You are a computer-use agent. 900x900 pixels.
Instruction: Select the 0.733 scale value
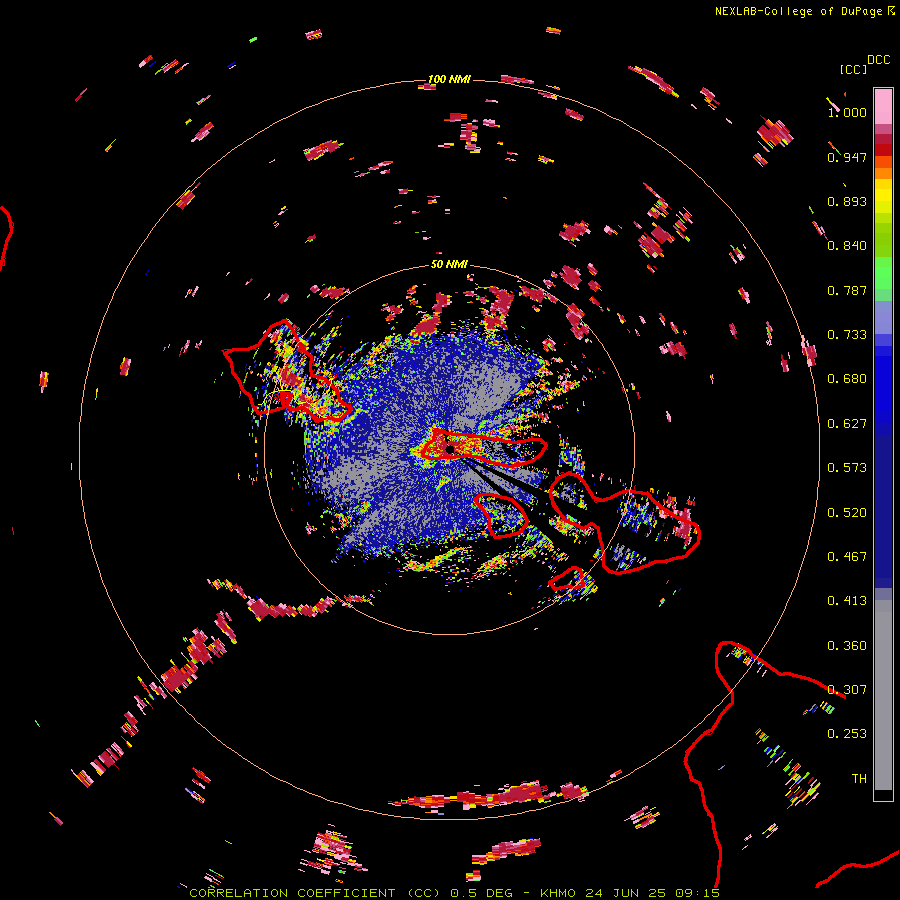tap(847, 335)
